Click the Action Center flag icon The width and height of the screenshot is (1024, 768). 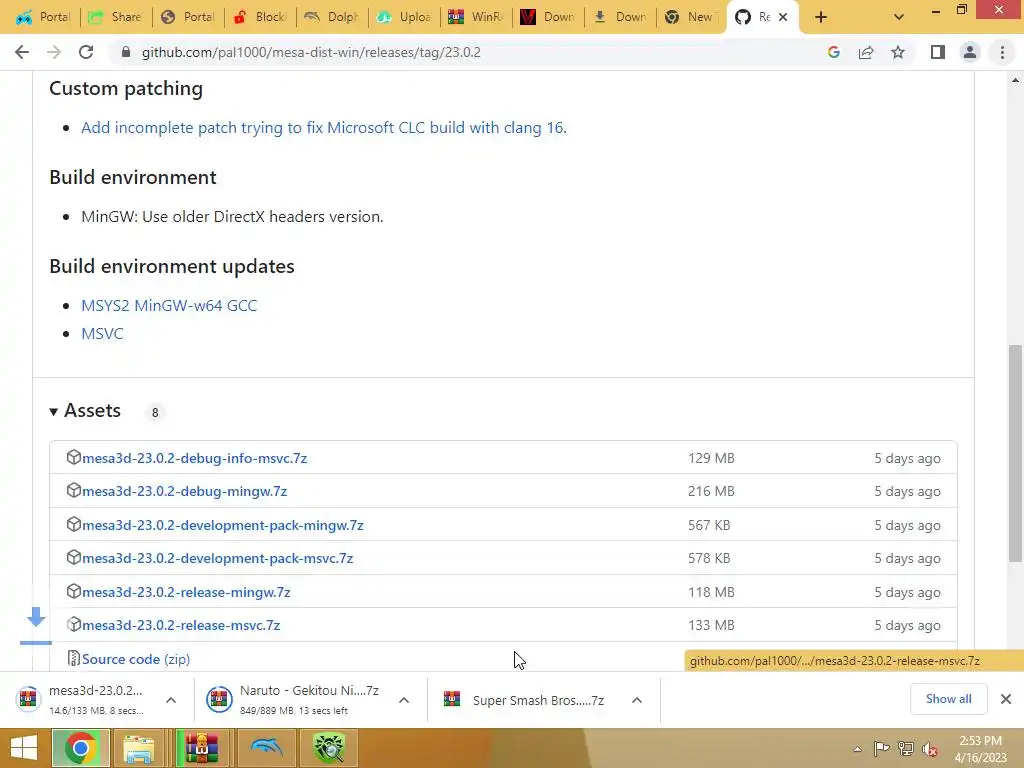point(881,748)
